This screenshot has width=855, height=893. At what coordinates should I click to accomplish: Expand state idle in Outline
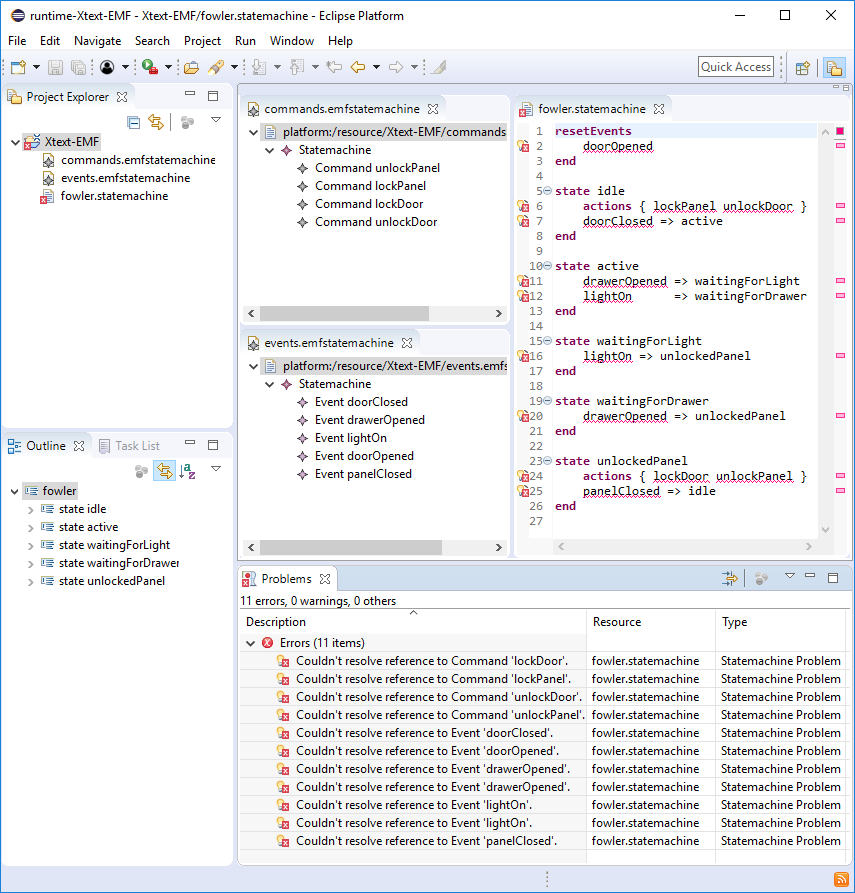pos(31,510)
